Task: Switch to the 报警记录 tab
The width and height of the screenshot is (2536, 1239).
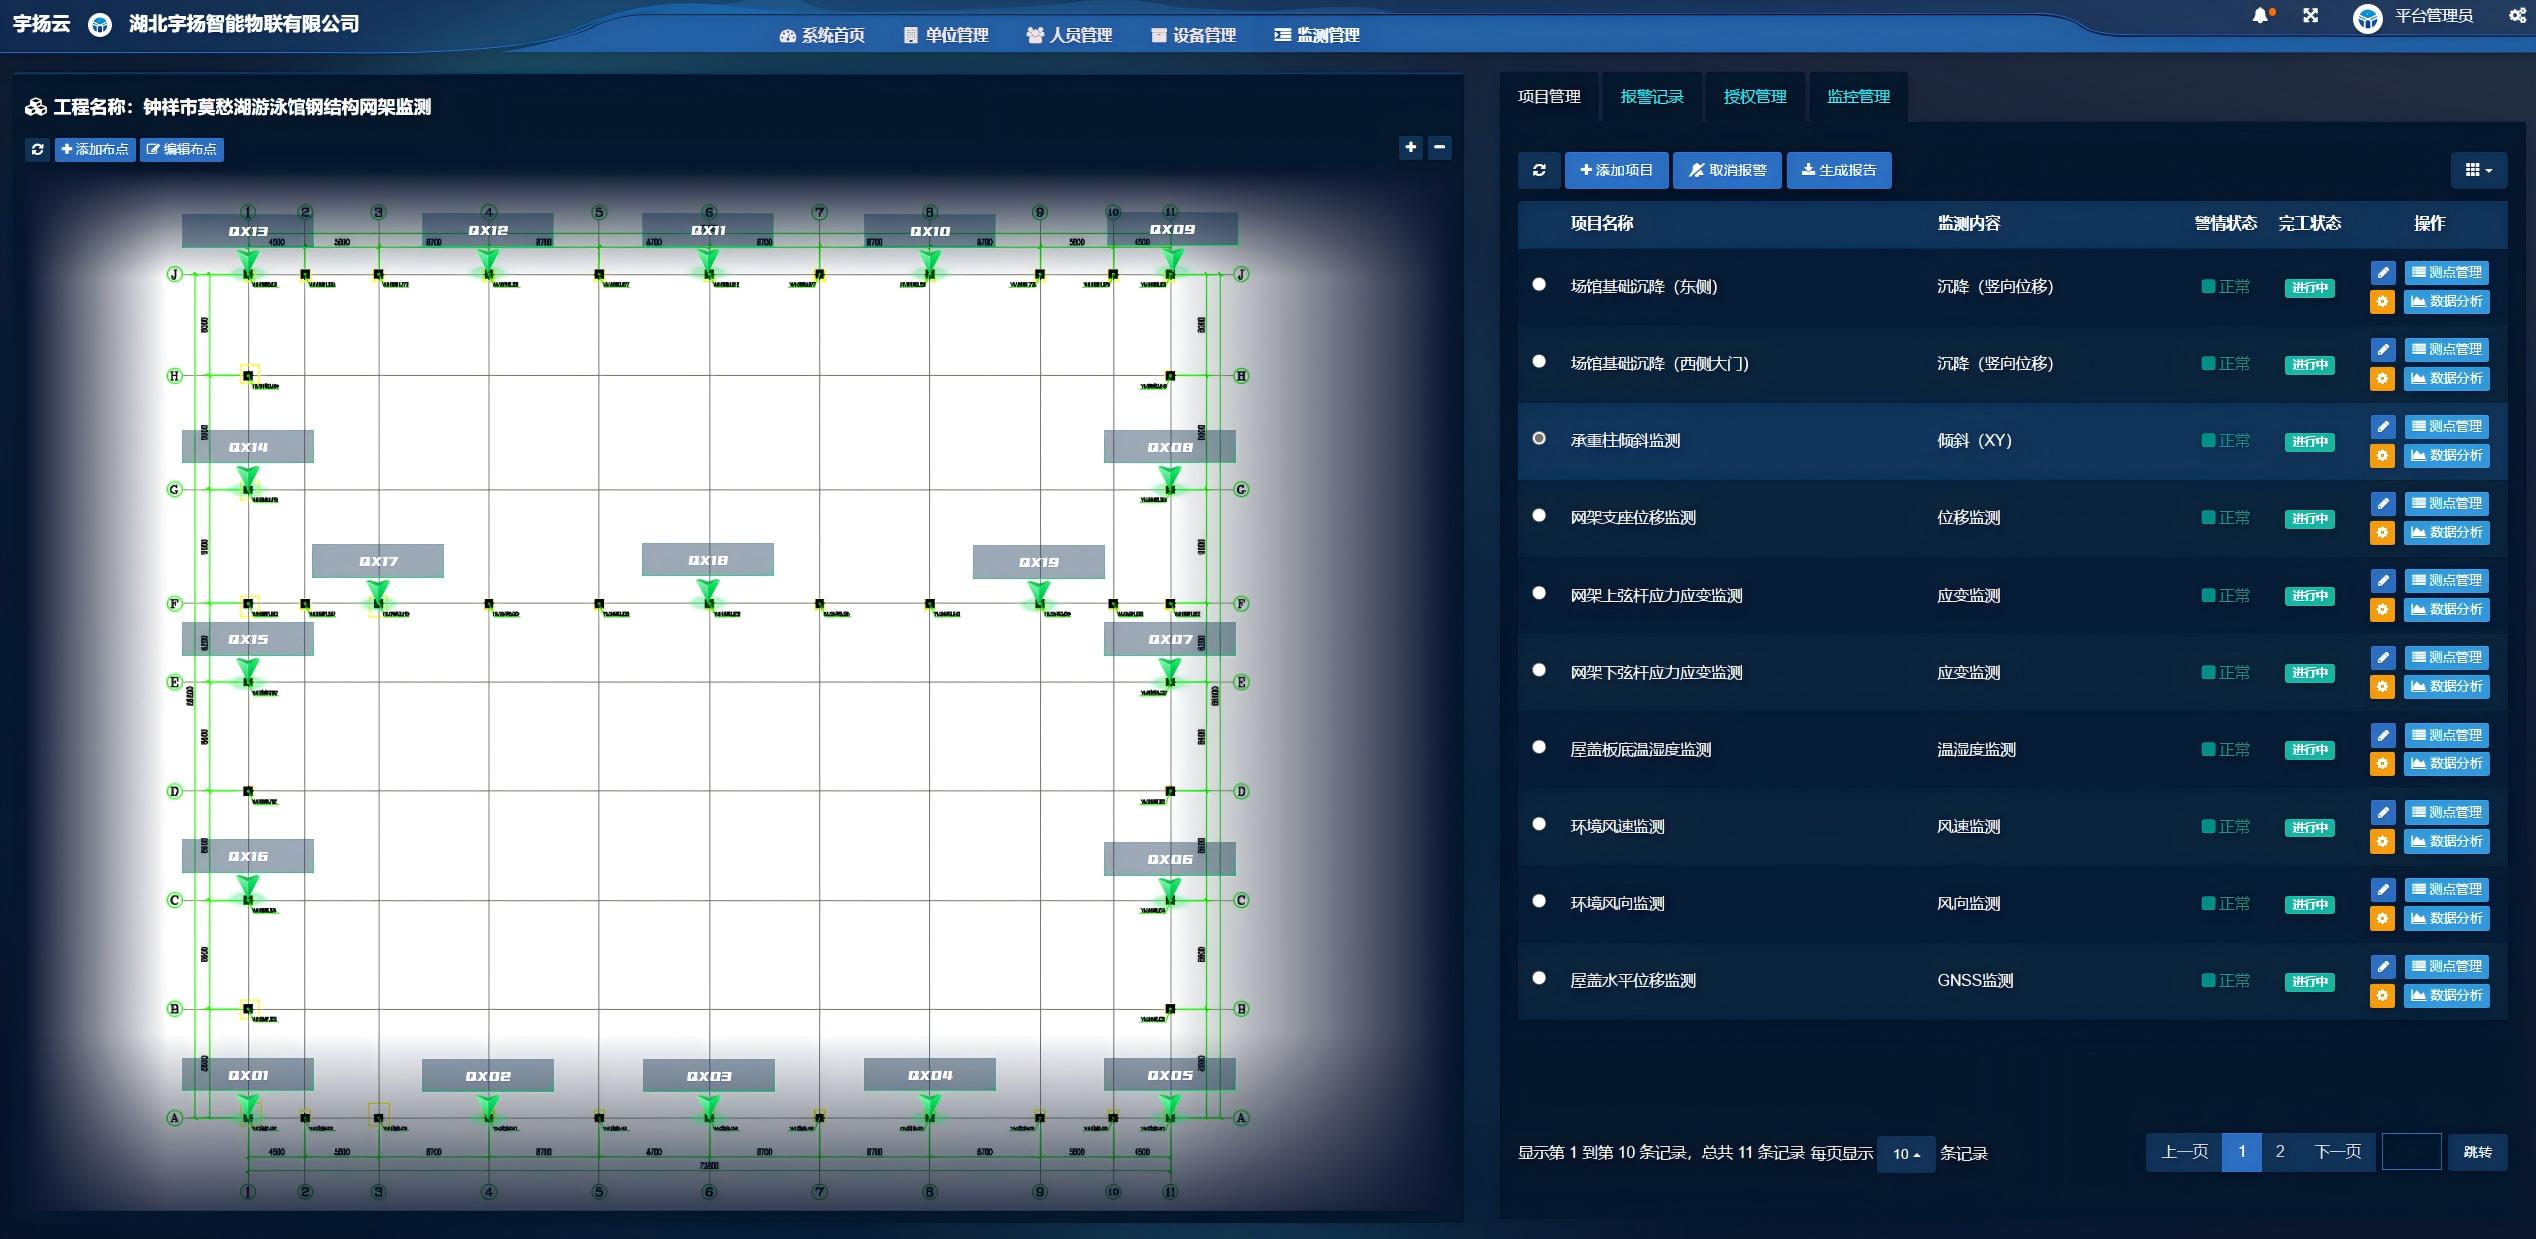Action: pyautogui.click(x=1652, y=97)
